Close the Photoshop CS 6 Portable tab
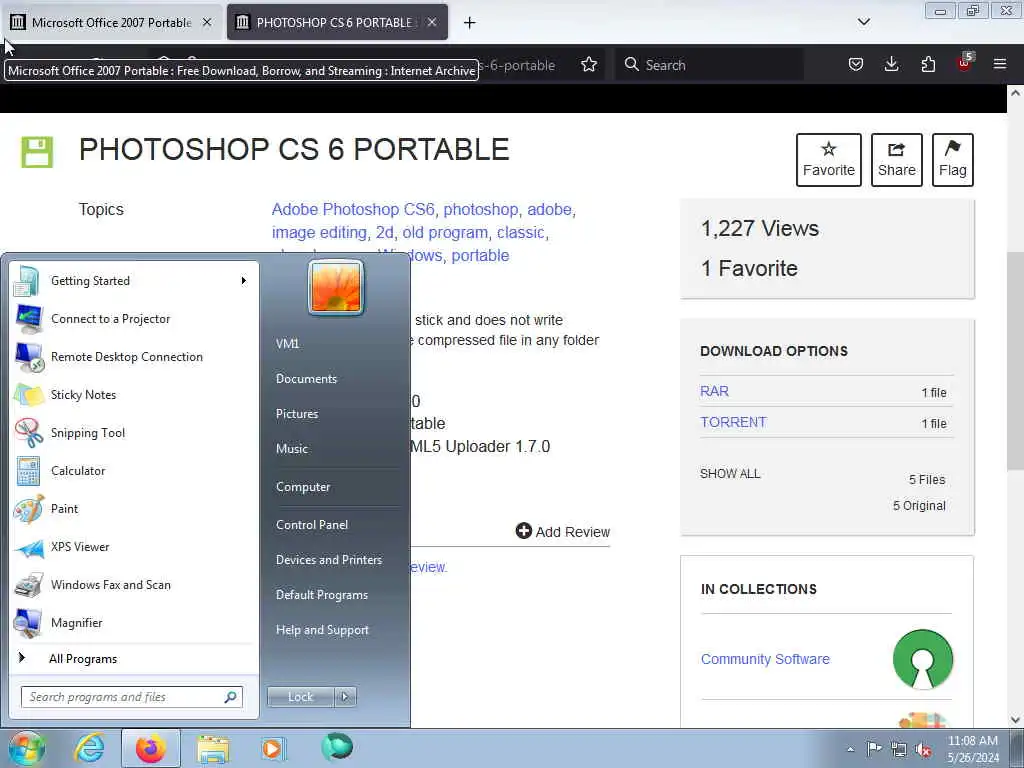The height and width of the screenshot is (768, 1024). [x=432, y=22]
